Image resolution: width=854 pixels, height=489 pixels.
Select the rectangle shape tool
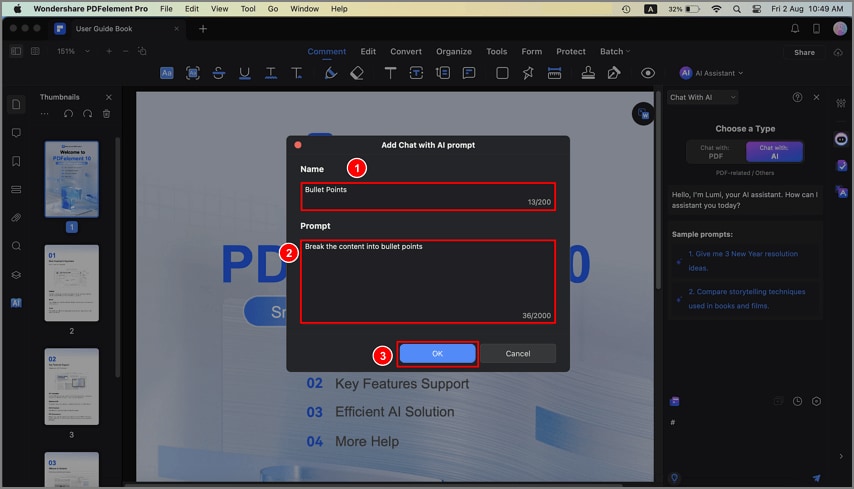502,73
